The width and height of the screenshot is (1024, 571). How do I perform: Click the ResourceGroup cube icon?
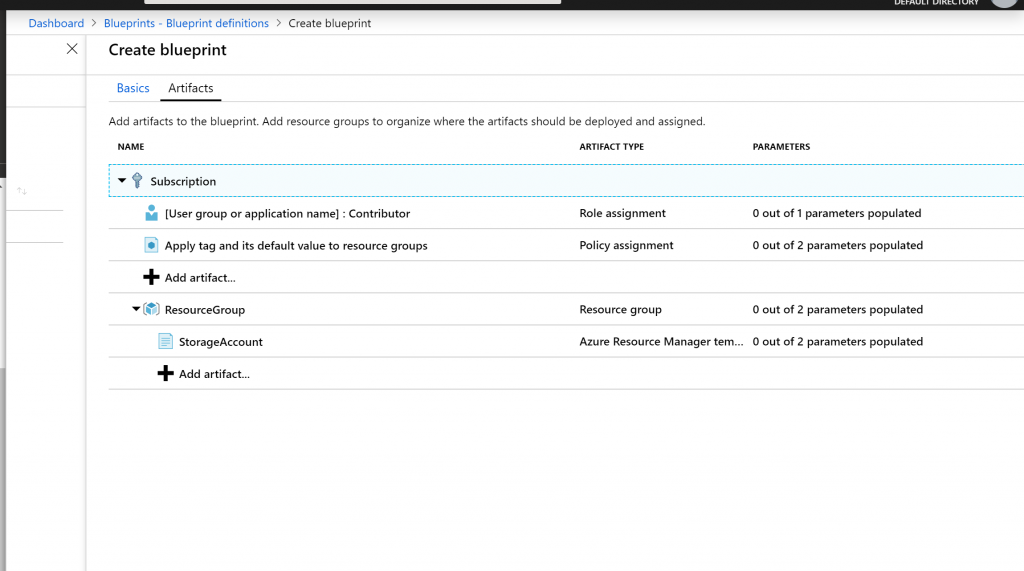(152, 309)
